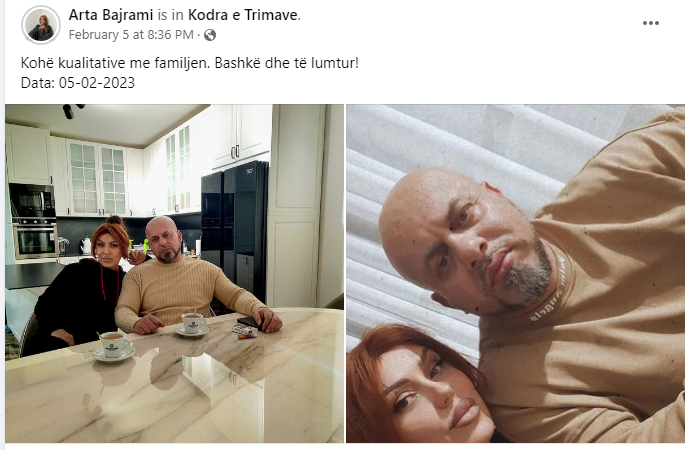685x450 pixels.
Task: Click the 'Data: 05-02-2023' text line
Action: (x=78, y=83)
